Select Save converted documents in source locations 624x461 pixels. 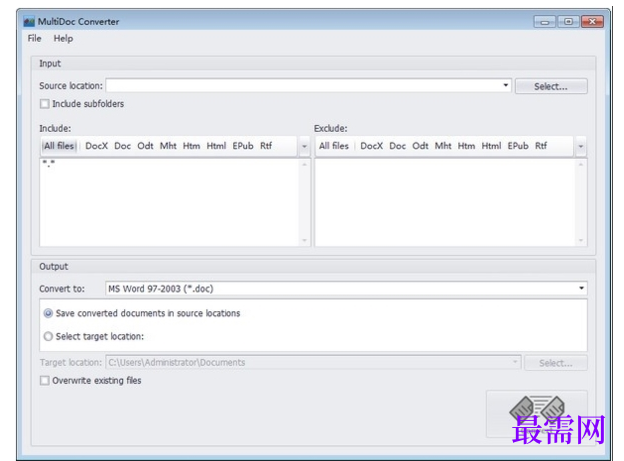[x=48, y=313]
